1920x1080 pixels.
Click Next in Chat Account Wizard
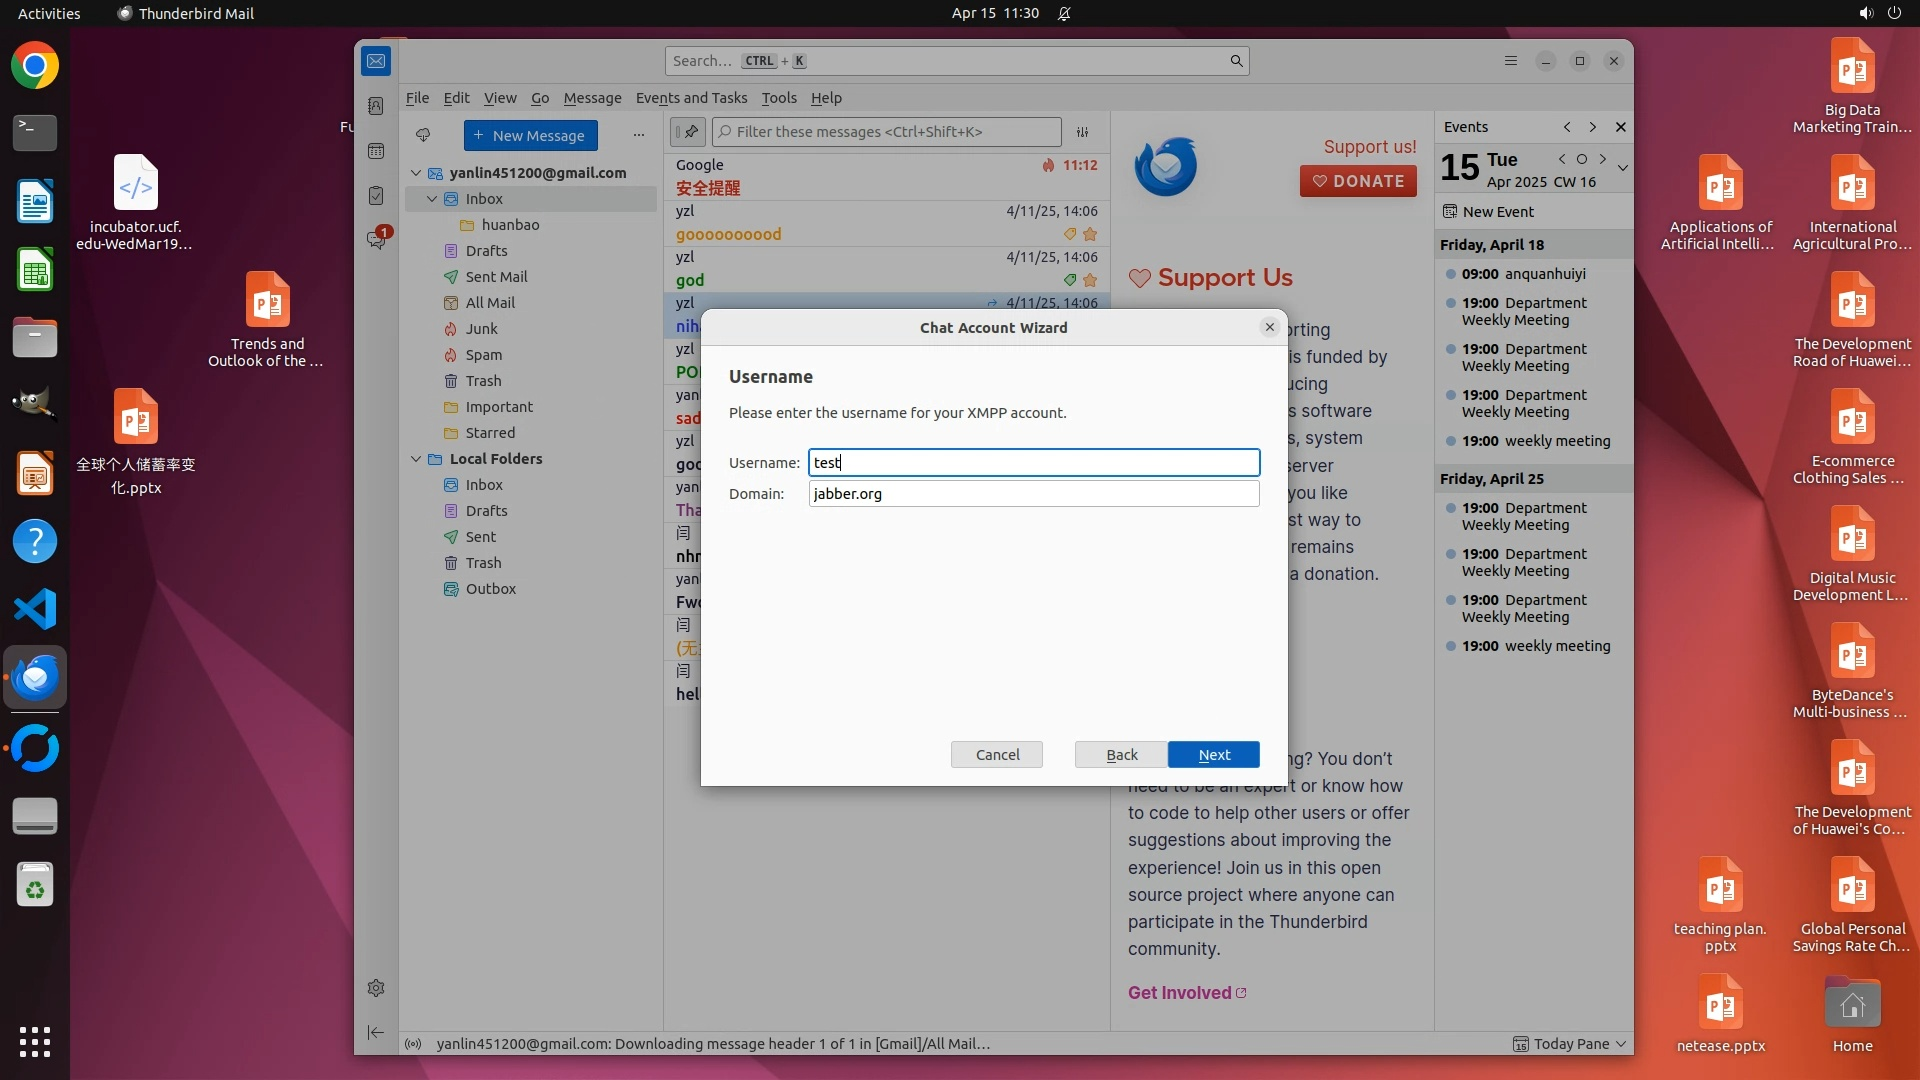pos(1213,755)
